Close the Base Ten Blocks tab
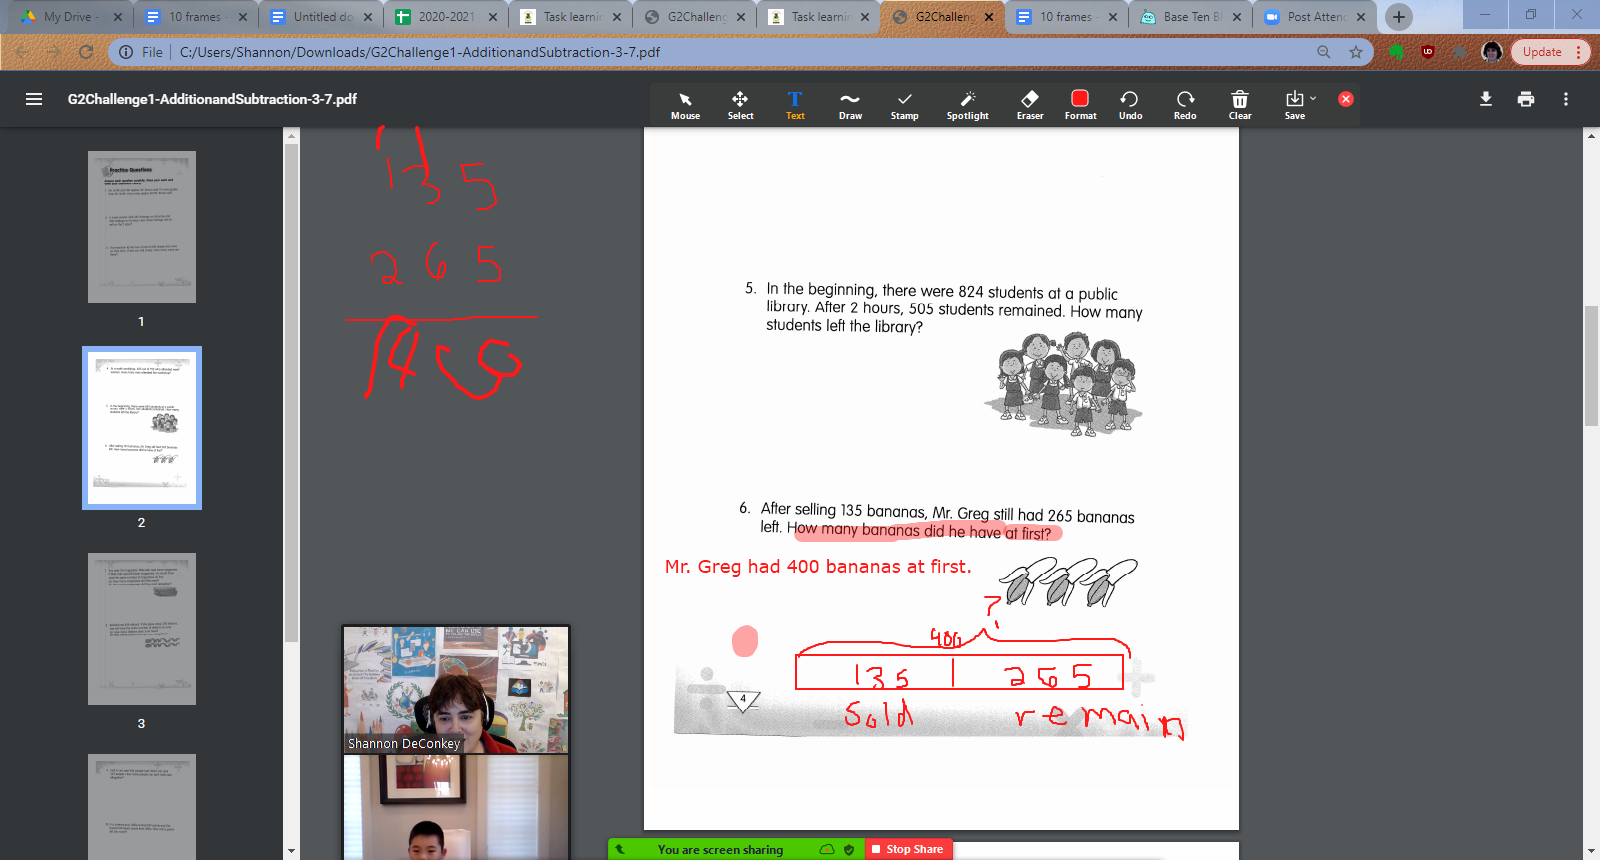 coord(1237,17)
